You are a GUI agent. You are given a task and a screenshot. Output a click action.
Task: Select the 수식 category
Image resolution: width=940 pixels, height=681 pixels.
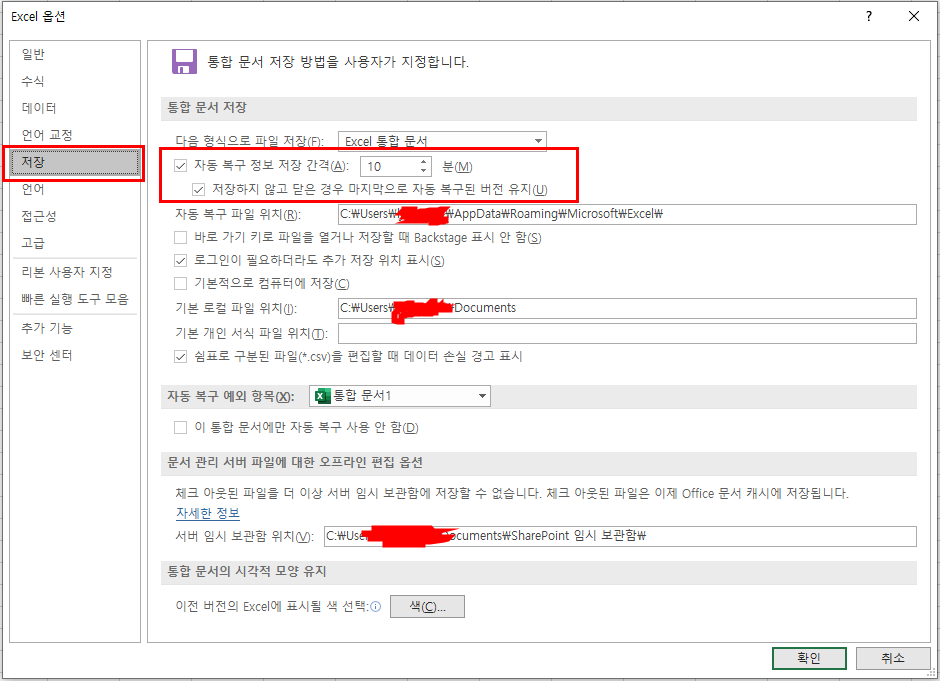pos(75,81)
